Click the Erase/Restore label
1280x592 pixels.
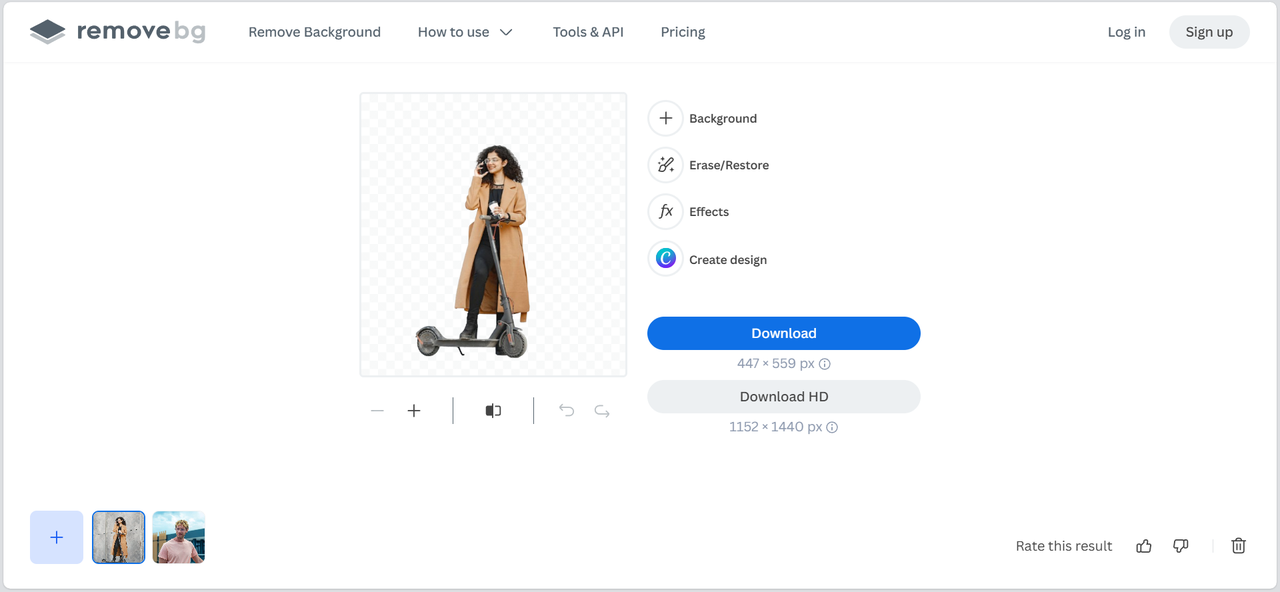pos(729,165)
